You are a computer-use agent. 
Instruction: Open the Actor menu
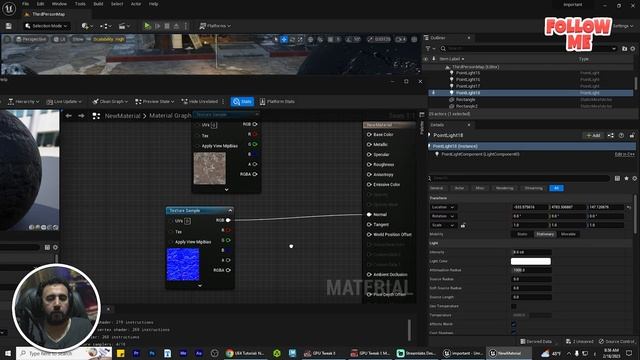click(x=136, y=4)
